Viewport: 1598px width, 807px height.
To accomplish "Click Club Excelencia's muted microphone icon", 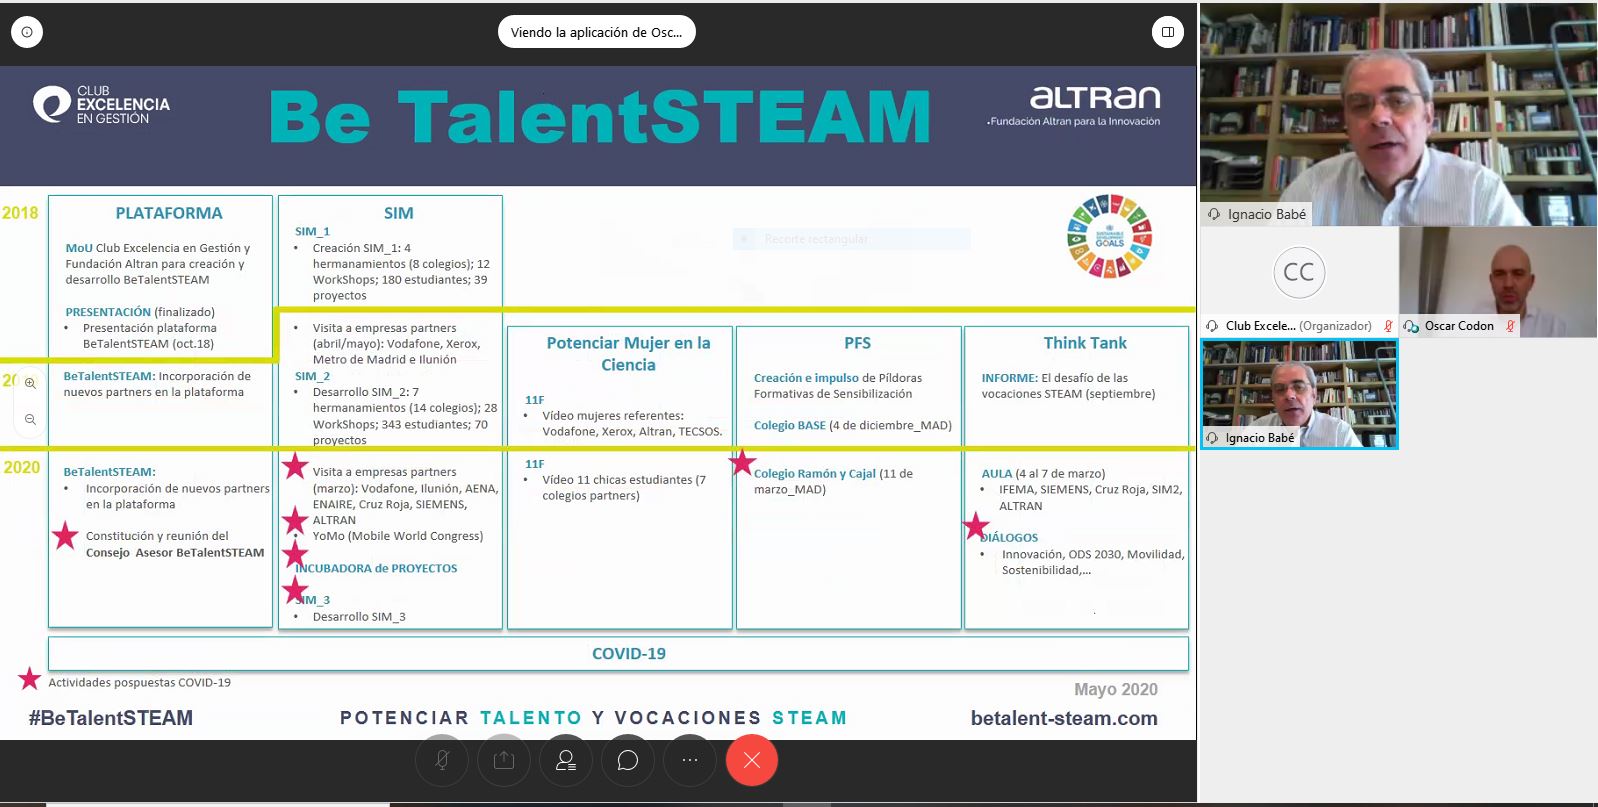I will (1388, 326).
